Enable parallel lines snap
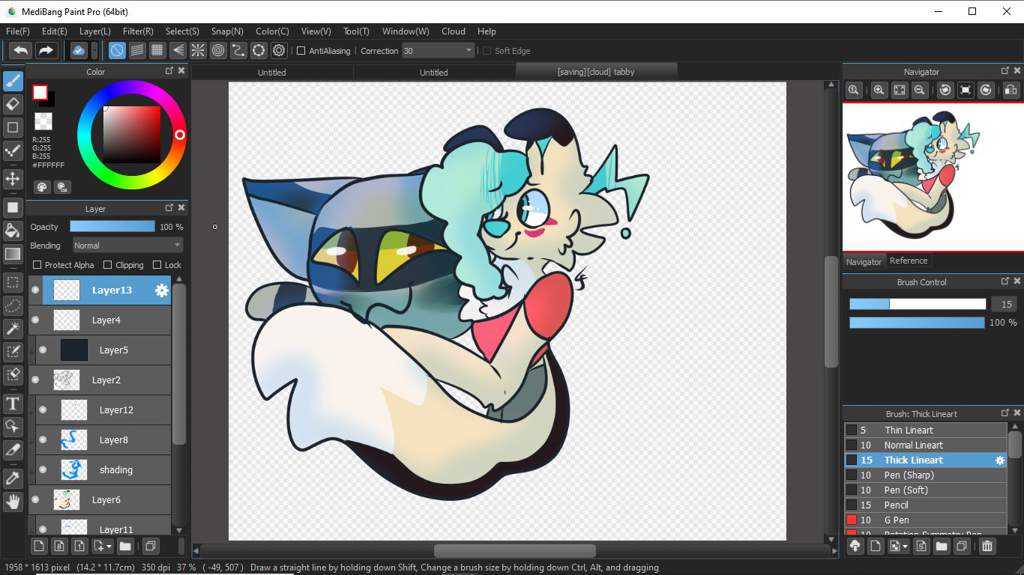Screen dimensions: 1024x575 [137, 50]
